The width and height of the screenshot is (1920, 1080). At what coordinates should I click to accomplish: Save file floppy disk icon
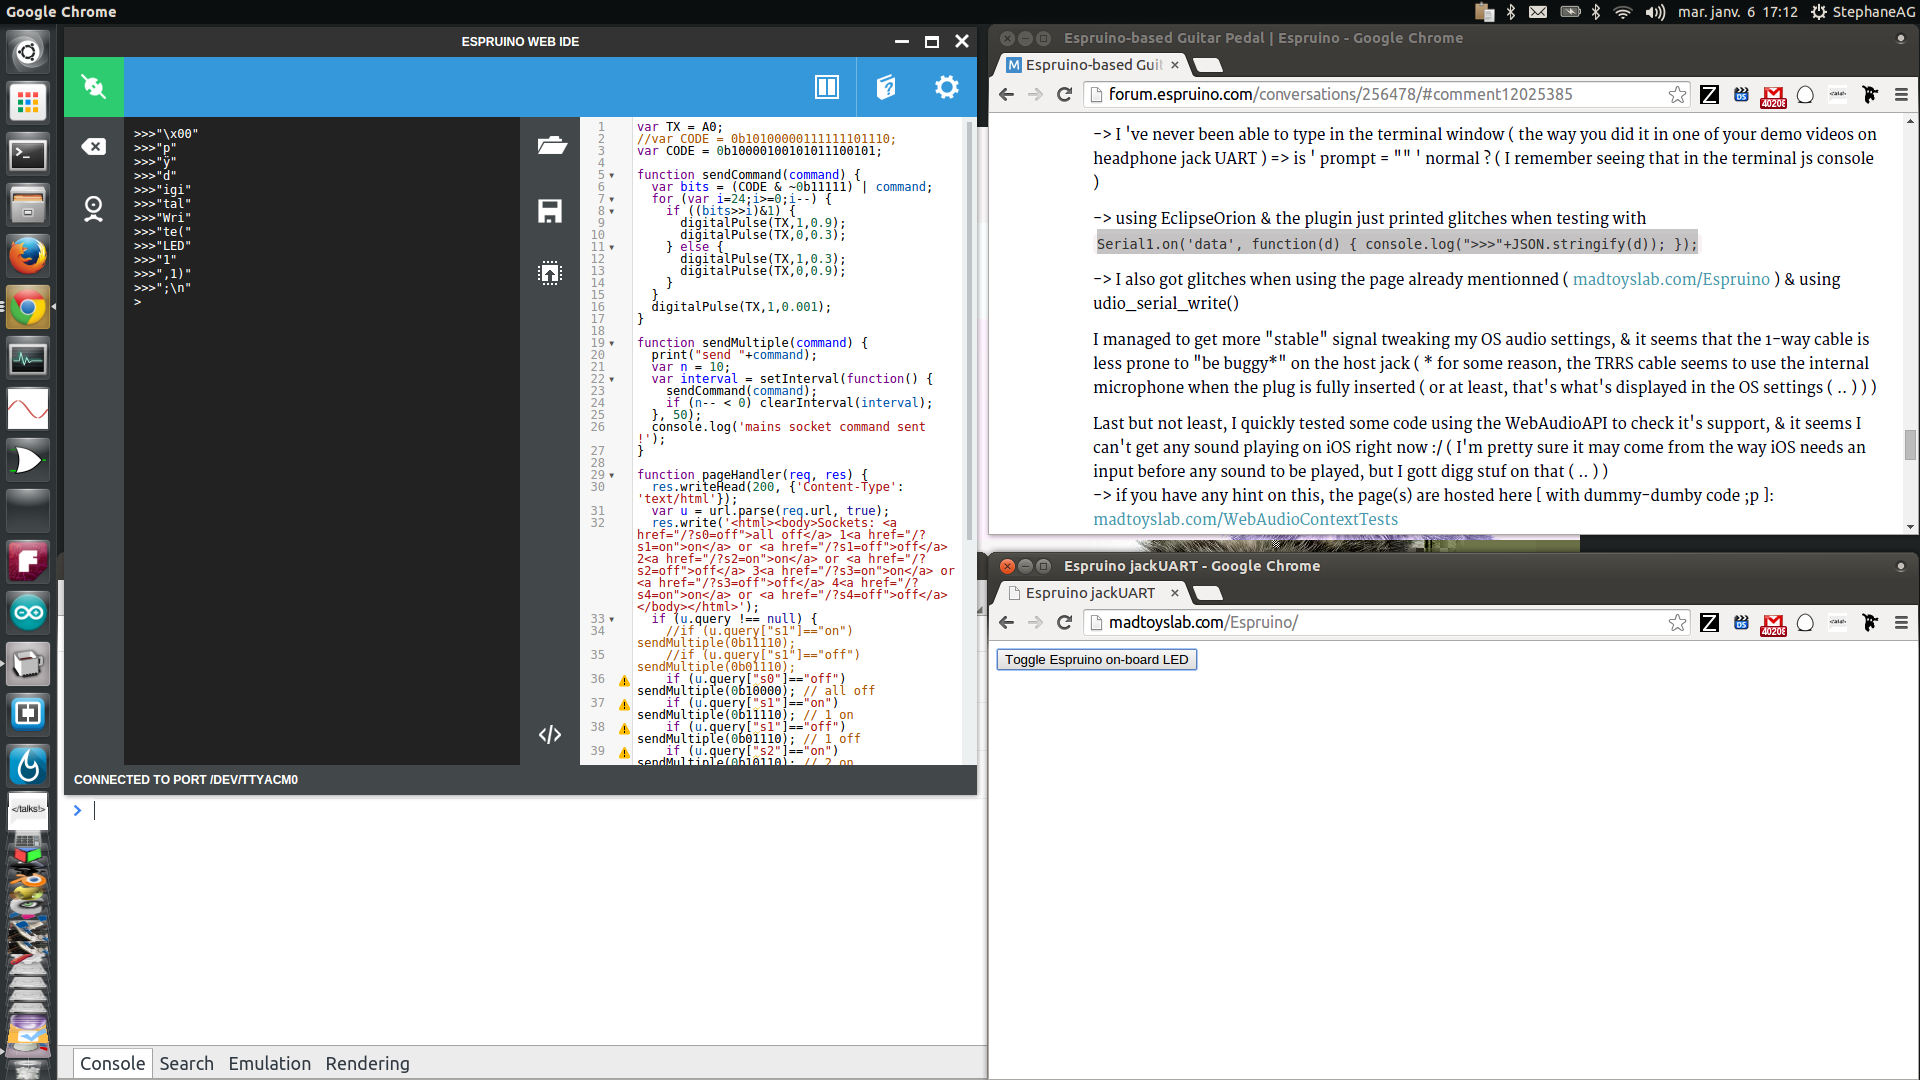coord(550,210)
